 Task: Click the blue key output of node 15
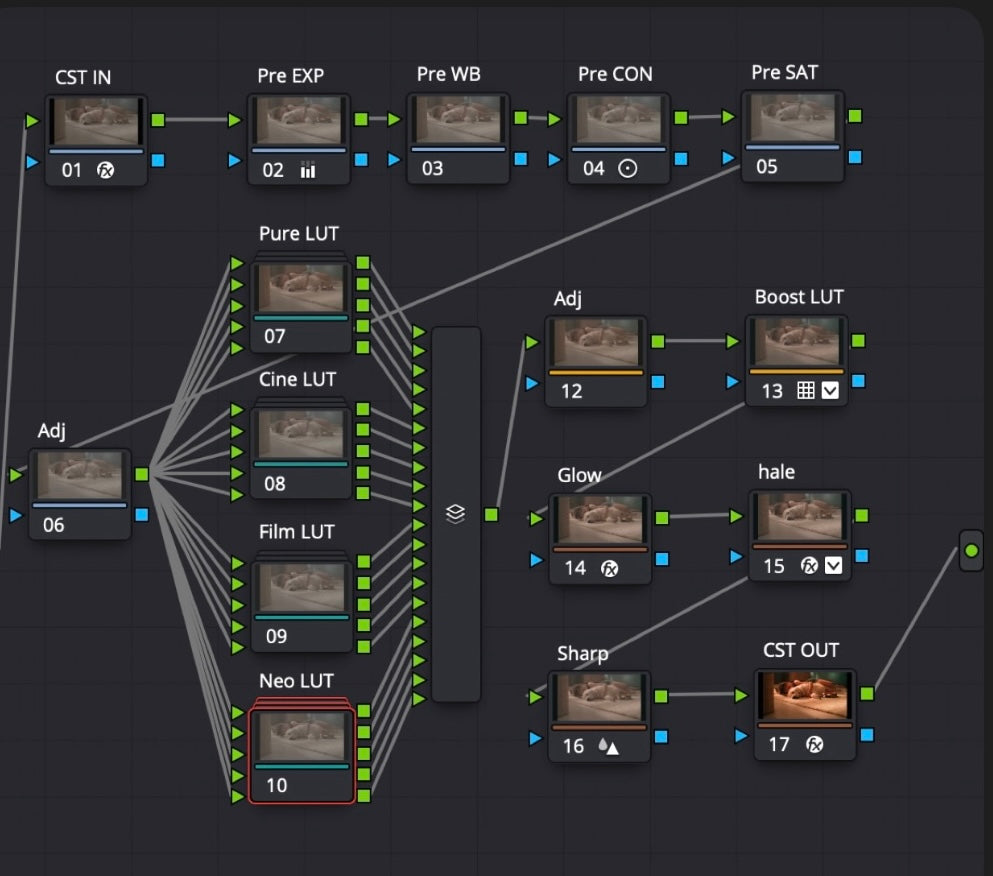862,555
